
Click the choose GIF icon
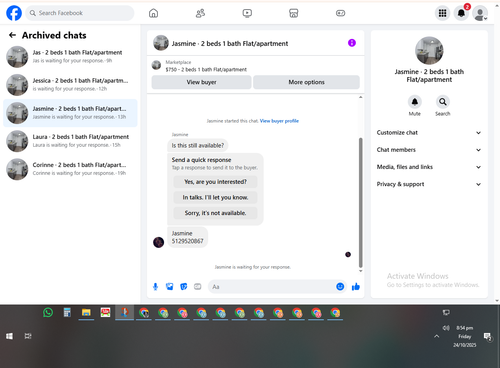click(198, 287)
